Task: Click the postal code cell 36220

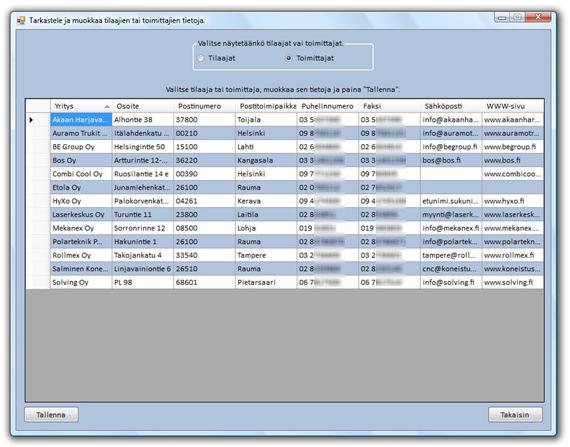Action: tap(205, 160)
